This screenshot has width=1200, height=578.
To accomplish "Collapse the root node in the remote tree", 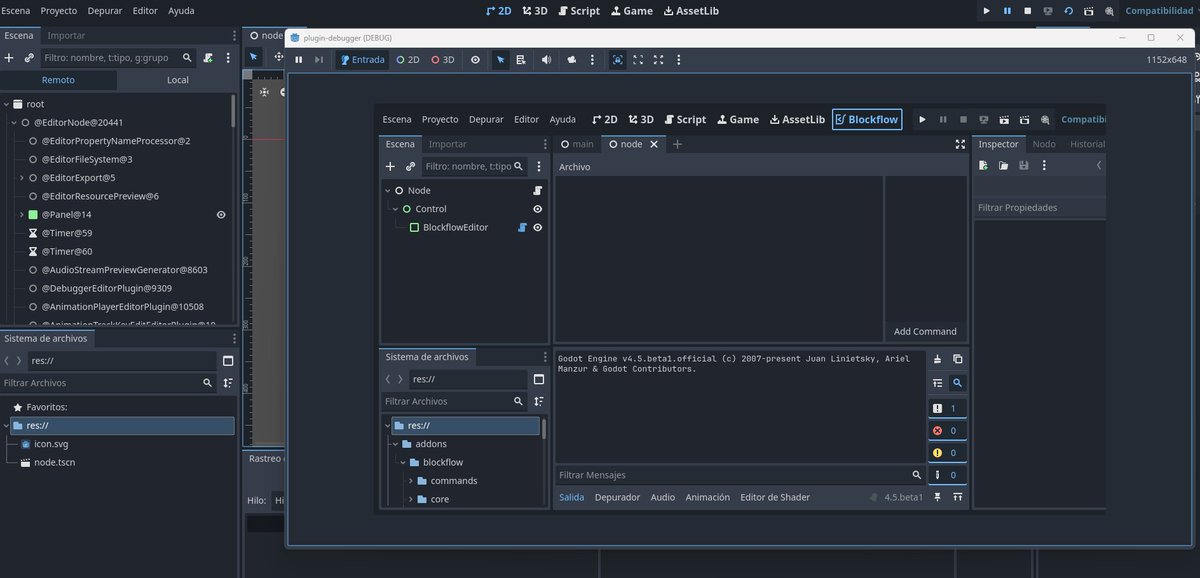I will point(7,104).
